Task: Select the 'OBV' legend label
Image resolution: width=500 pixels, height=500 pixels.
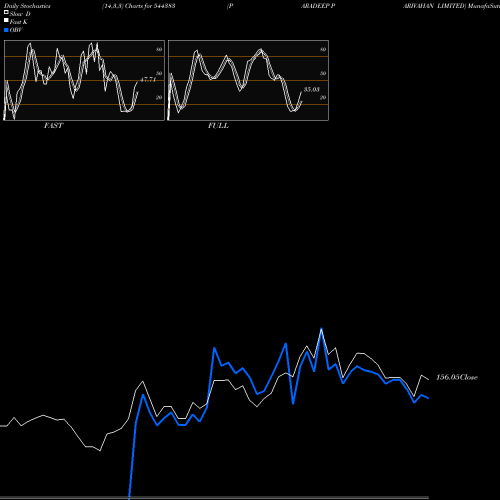Action: 16,30
